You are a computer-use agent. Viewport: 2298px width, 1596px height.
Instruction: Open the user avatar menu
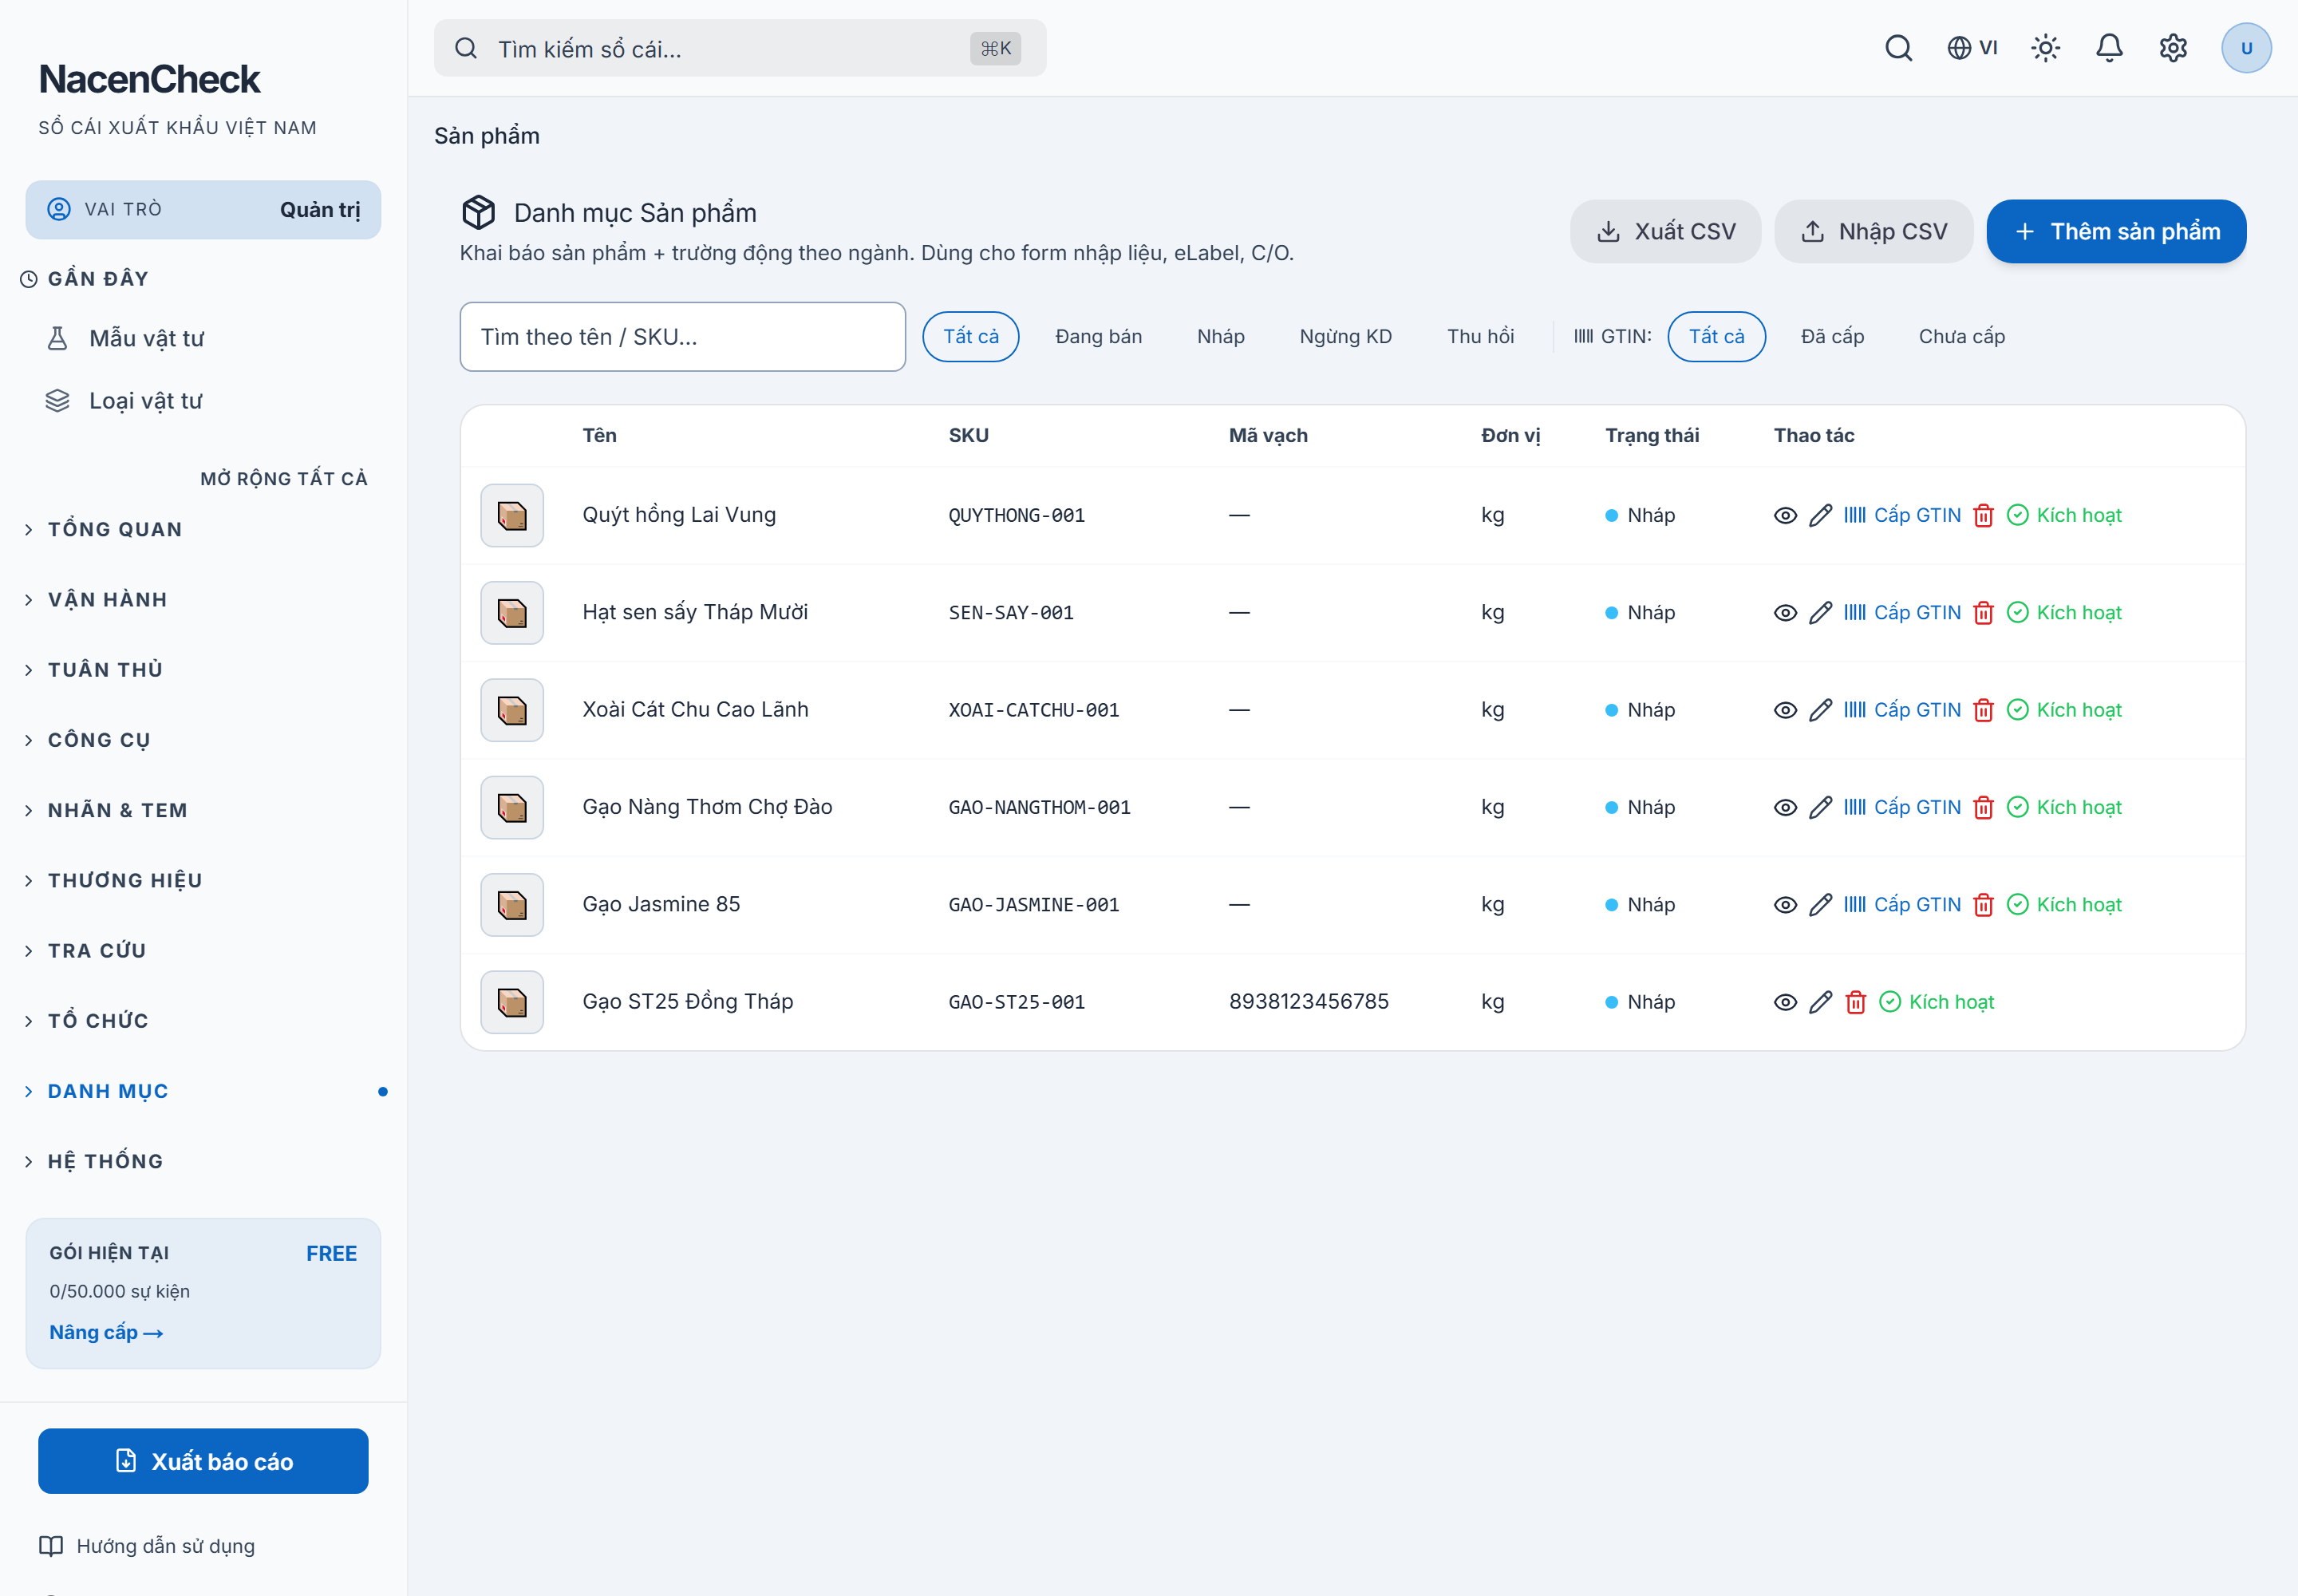(2246, 48)
